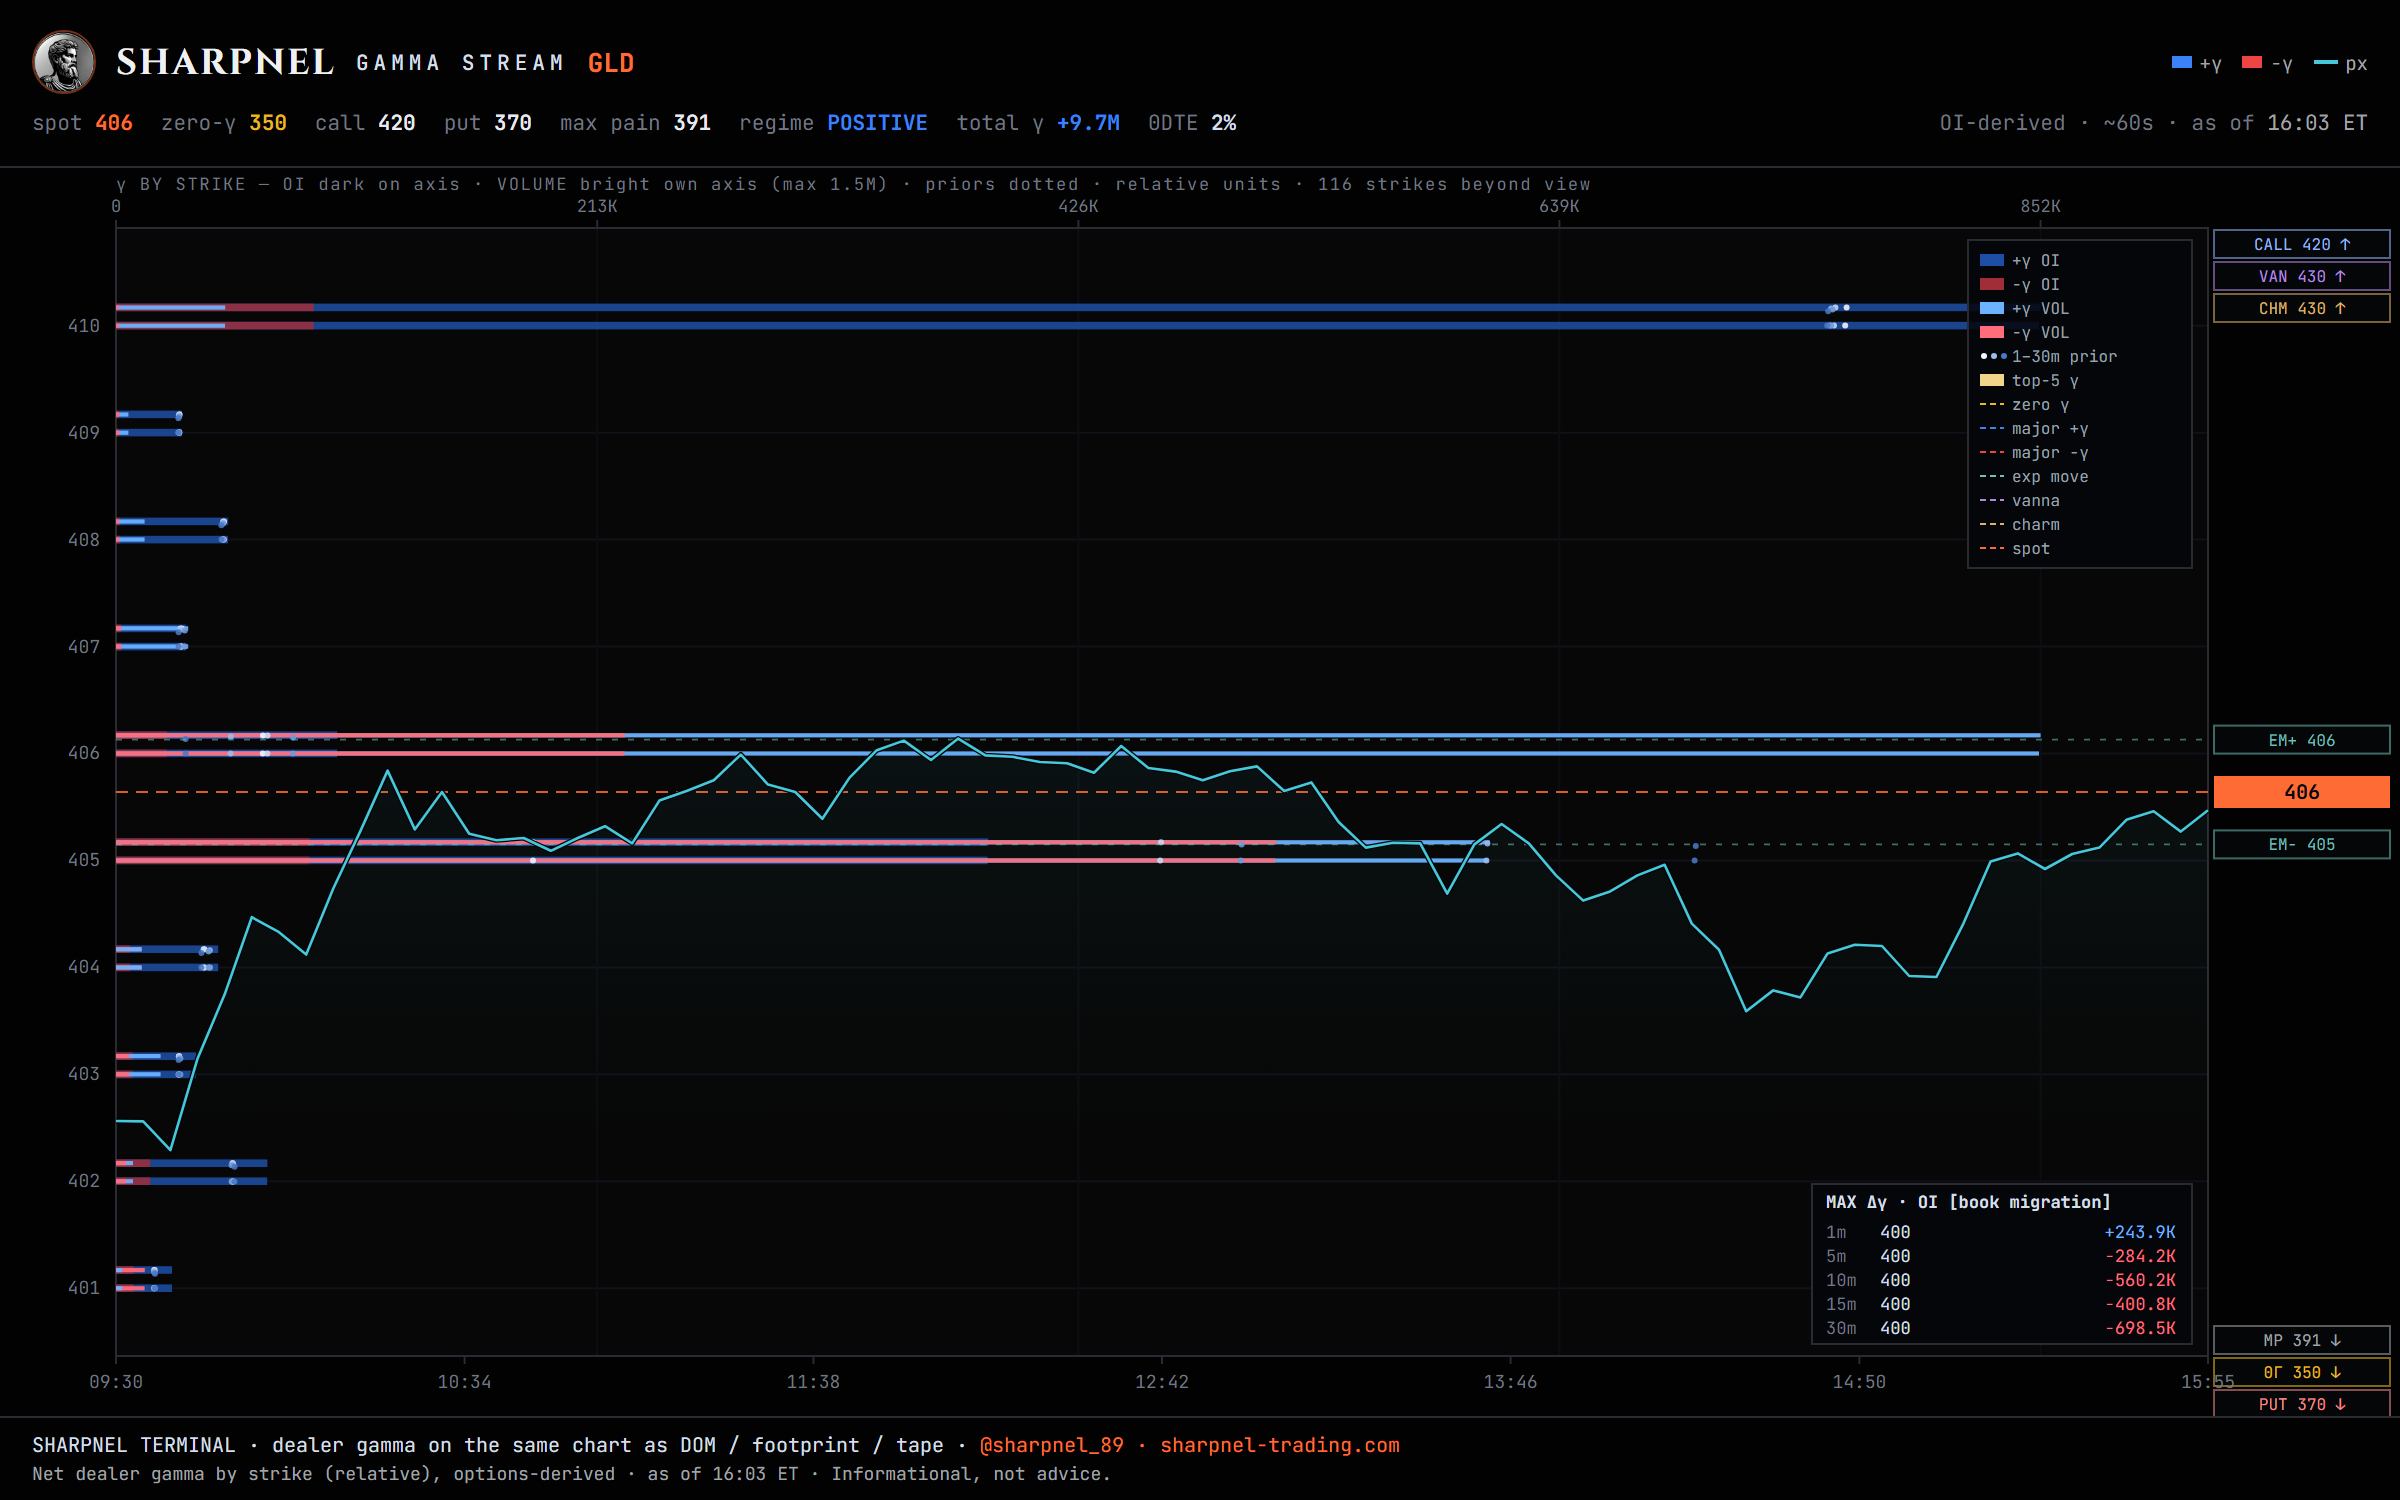The image size is (2400, 1500).
Task: Click the 0Γ 350 level tag
Action: pos(2301,1372)
